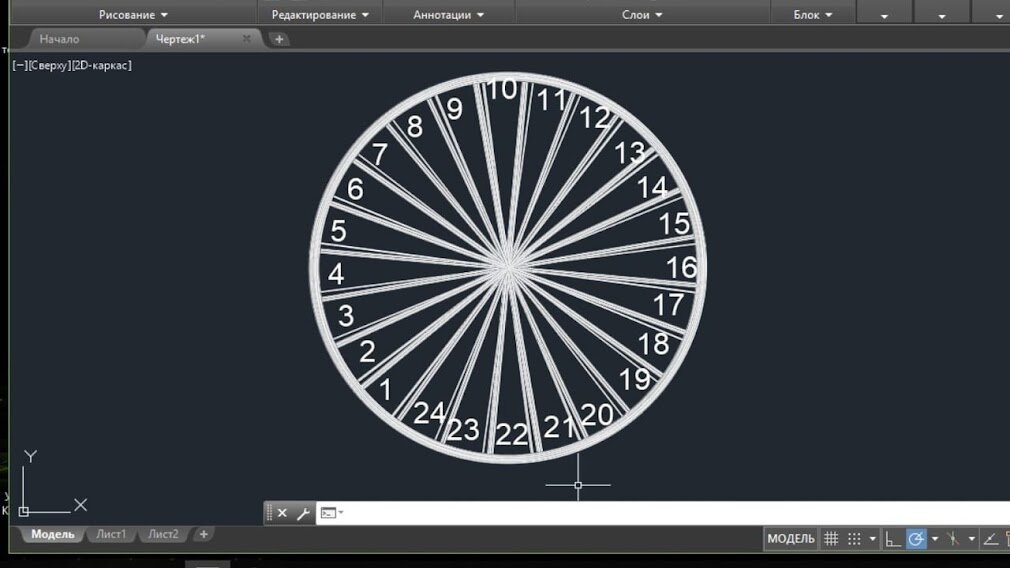Toggle object snap tracking angle icon
1010x568 pixels.
991,539
